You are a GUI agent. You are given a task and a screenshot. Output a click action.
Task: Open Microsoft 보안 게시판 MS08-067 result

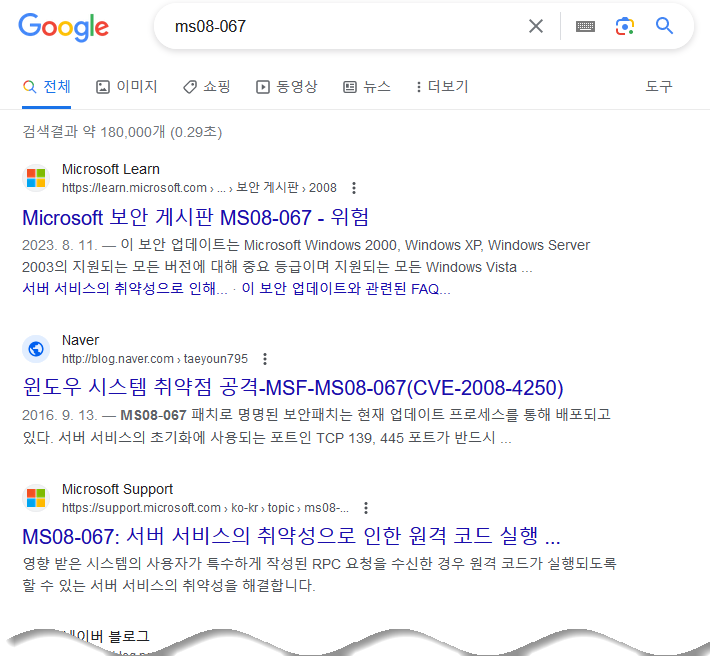tap(196, 217)
